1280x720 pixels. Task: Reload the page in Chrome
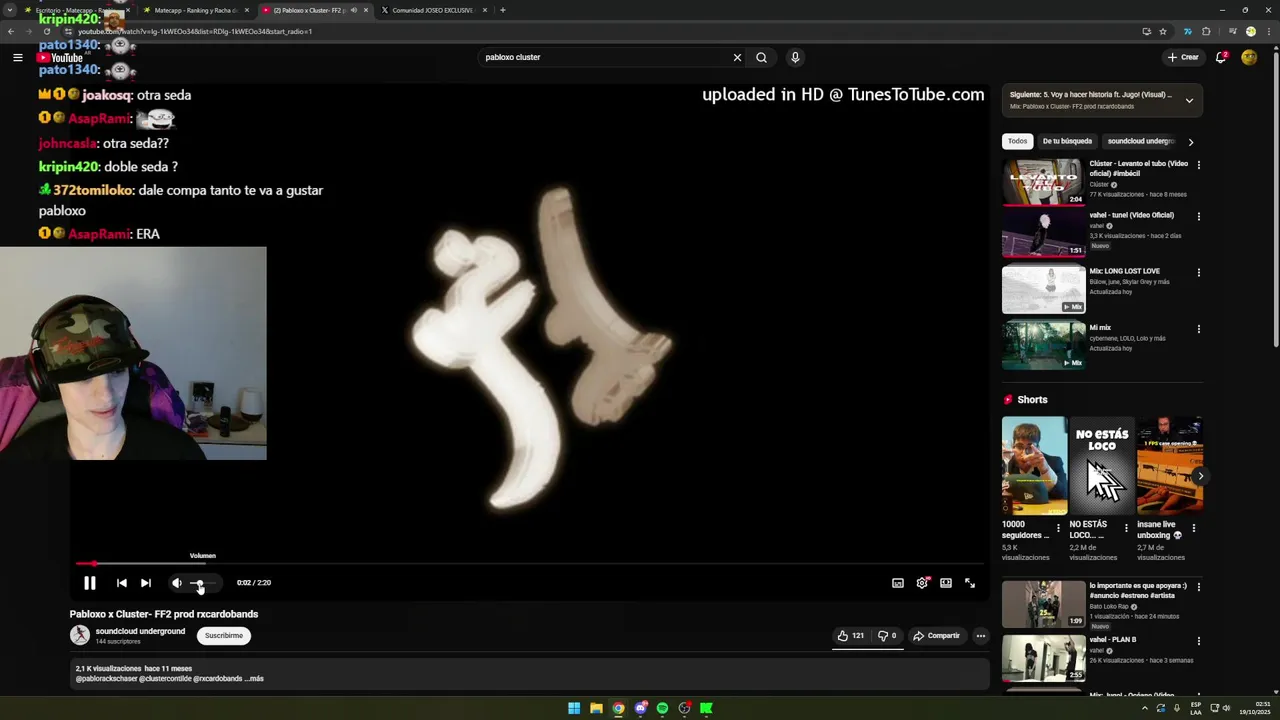coord(46,31)
